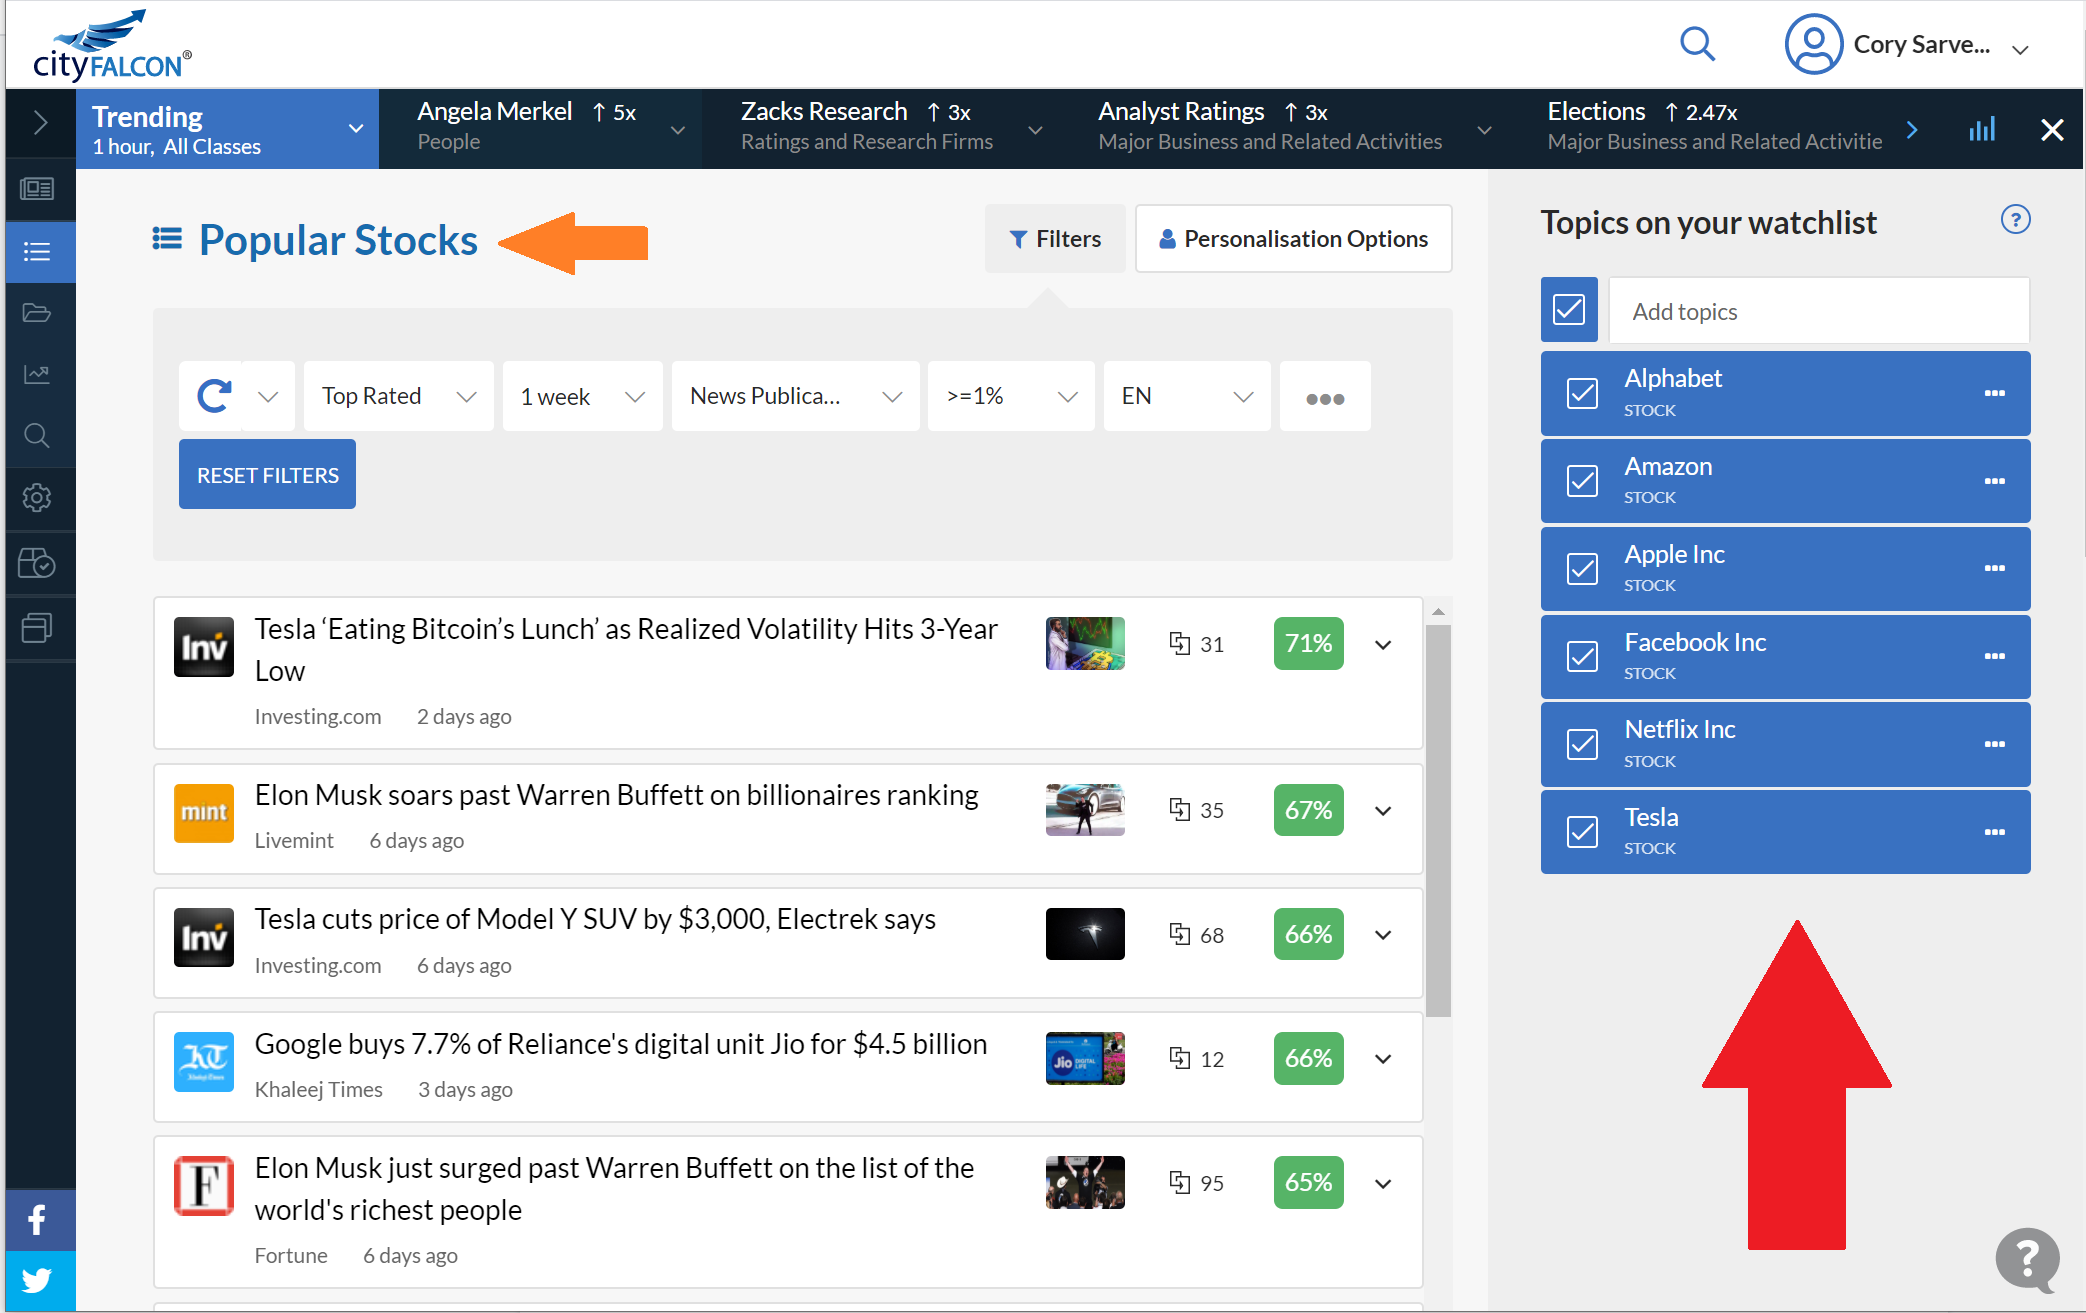Open watchlist help question mark icon

(2015, 220)
